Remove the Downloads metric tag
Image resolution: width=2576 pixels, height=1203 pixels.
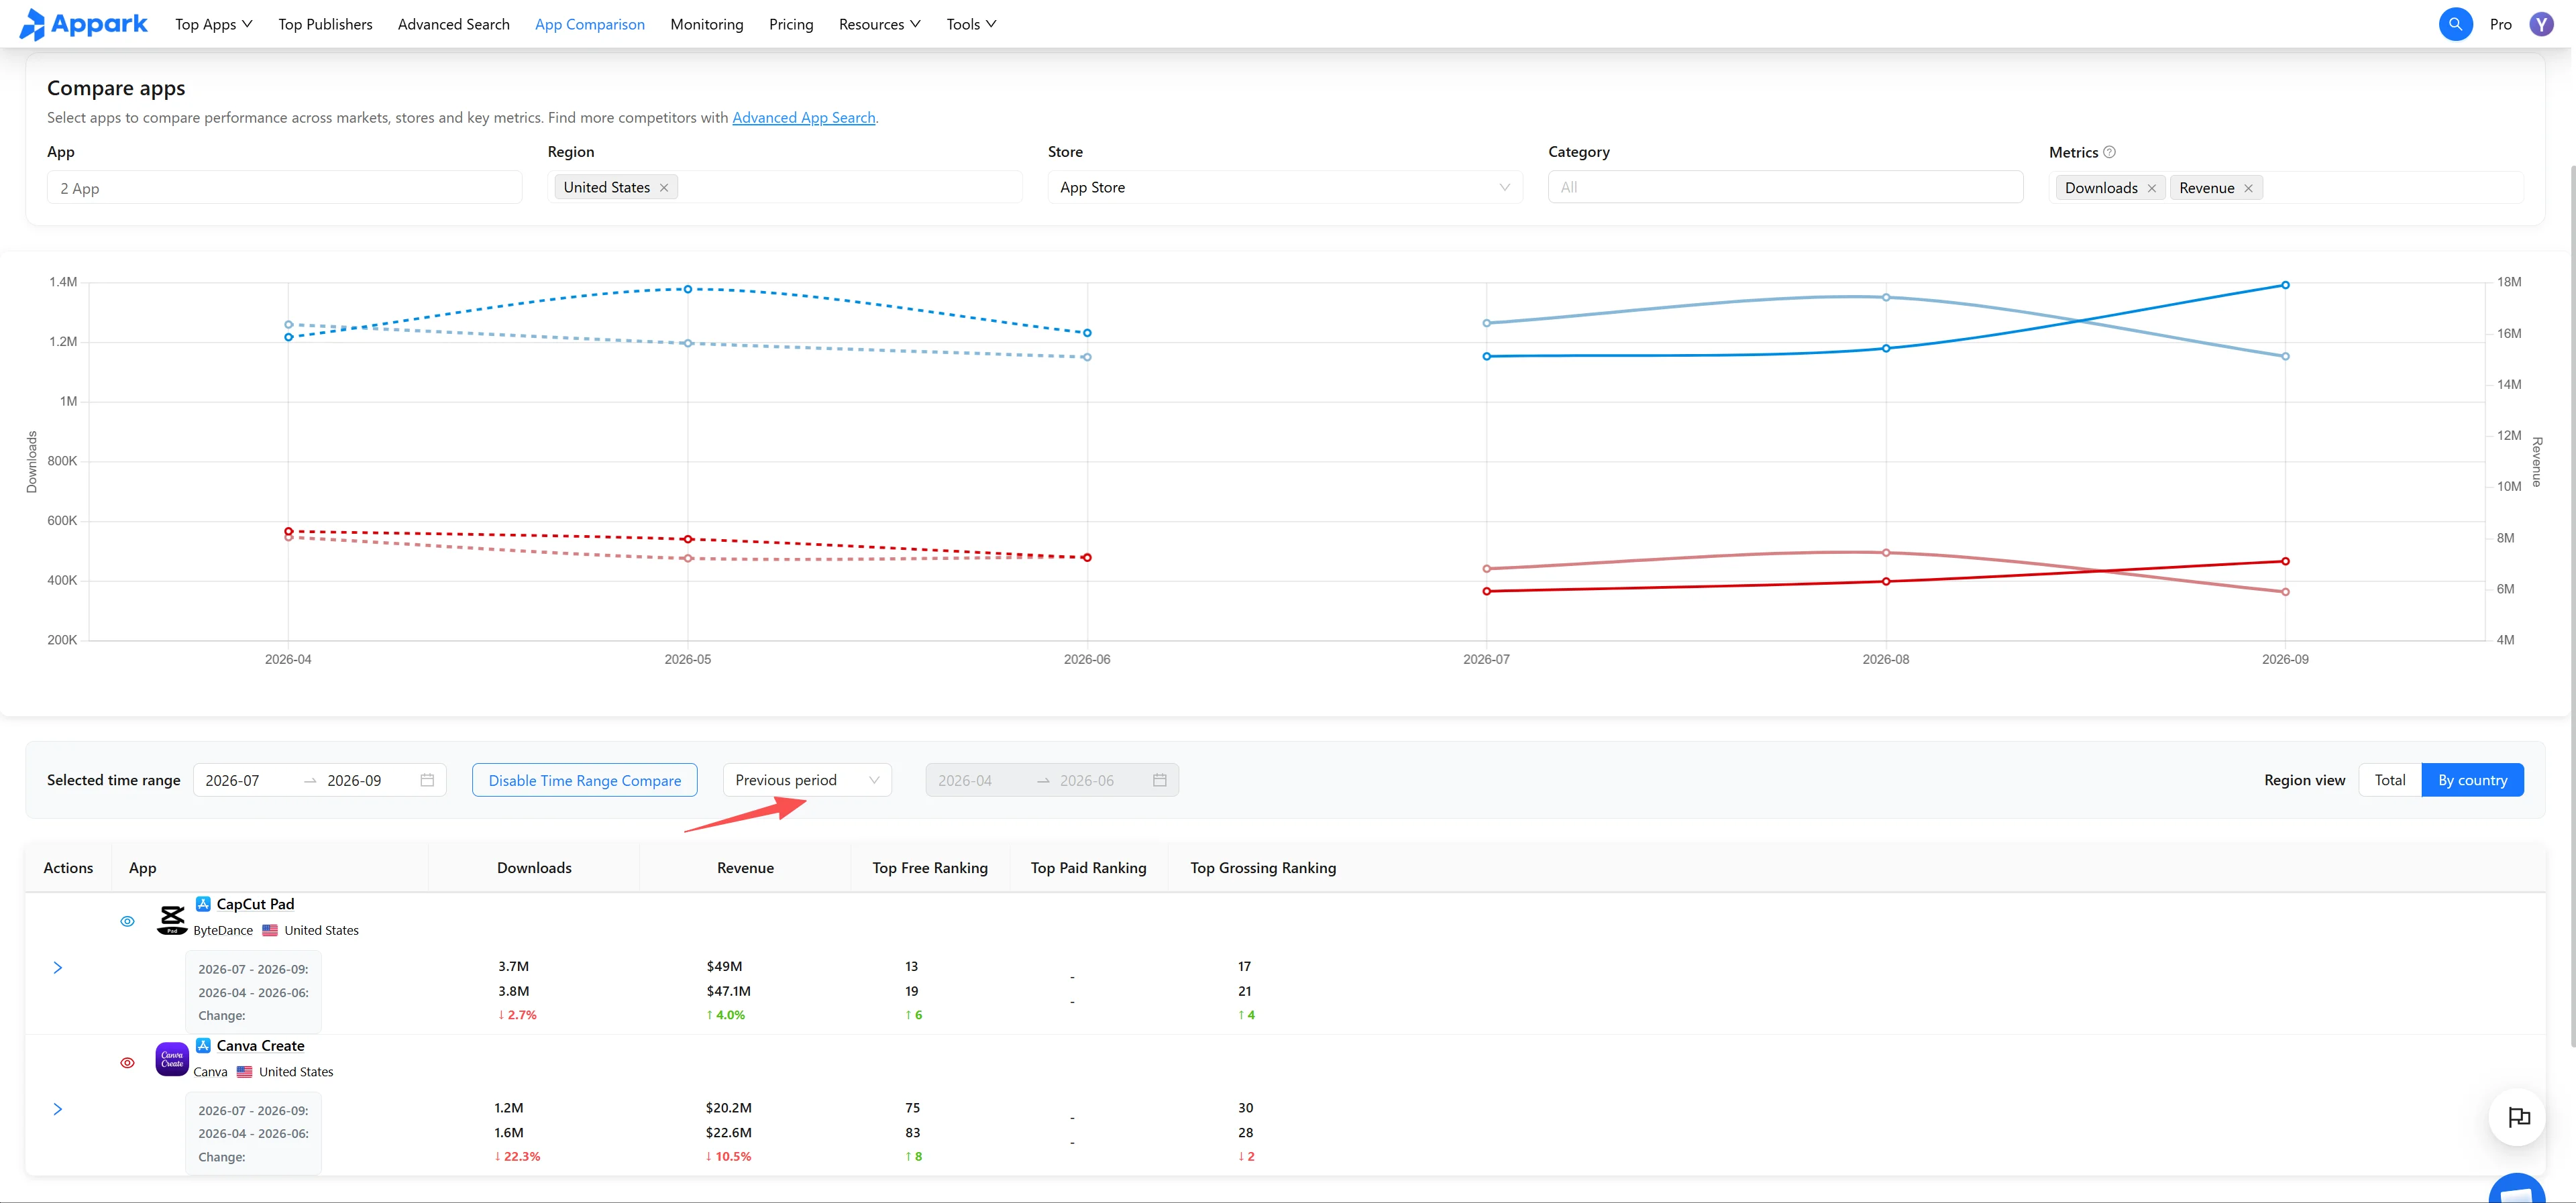tap(2151, 188)
